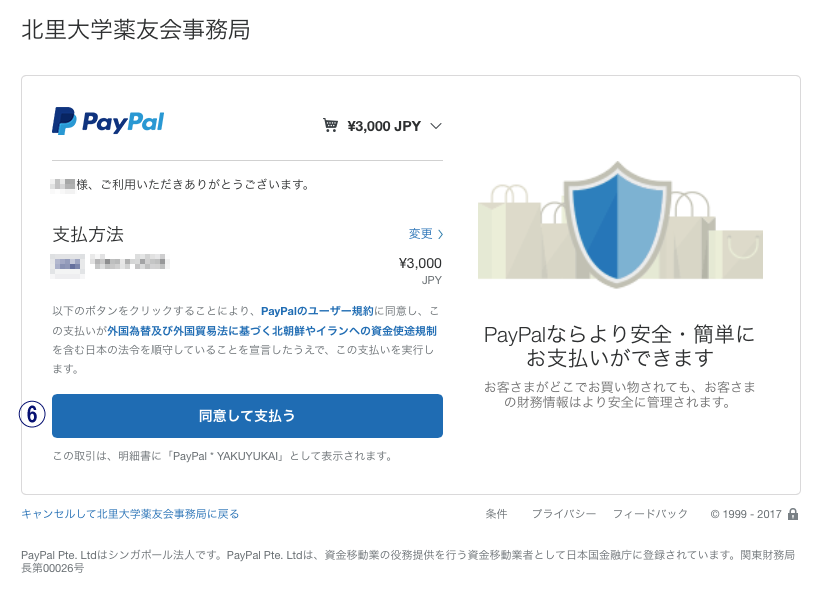Click the ¥3,000 JPY cart total text
This screenshot has height=595, width=823.
[x=384, y=126]
